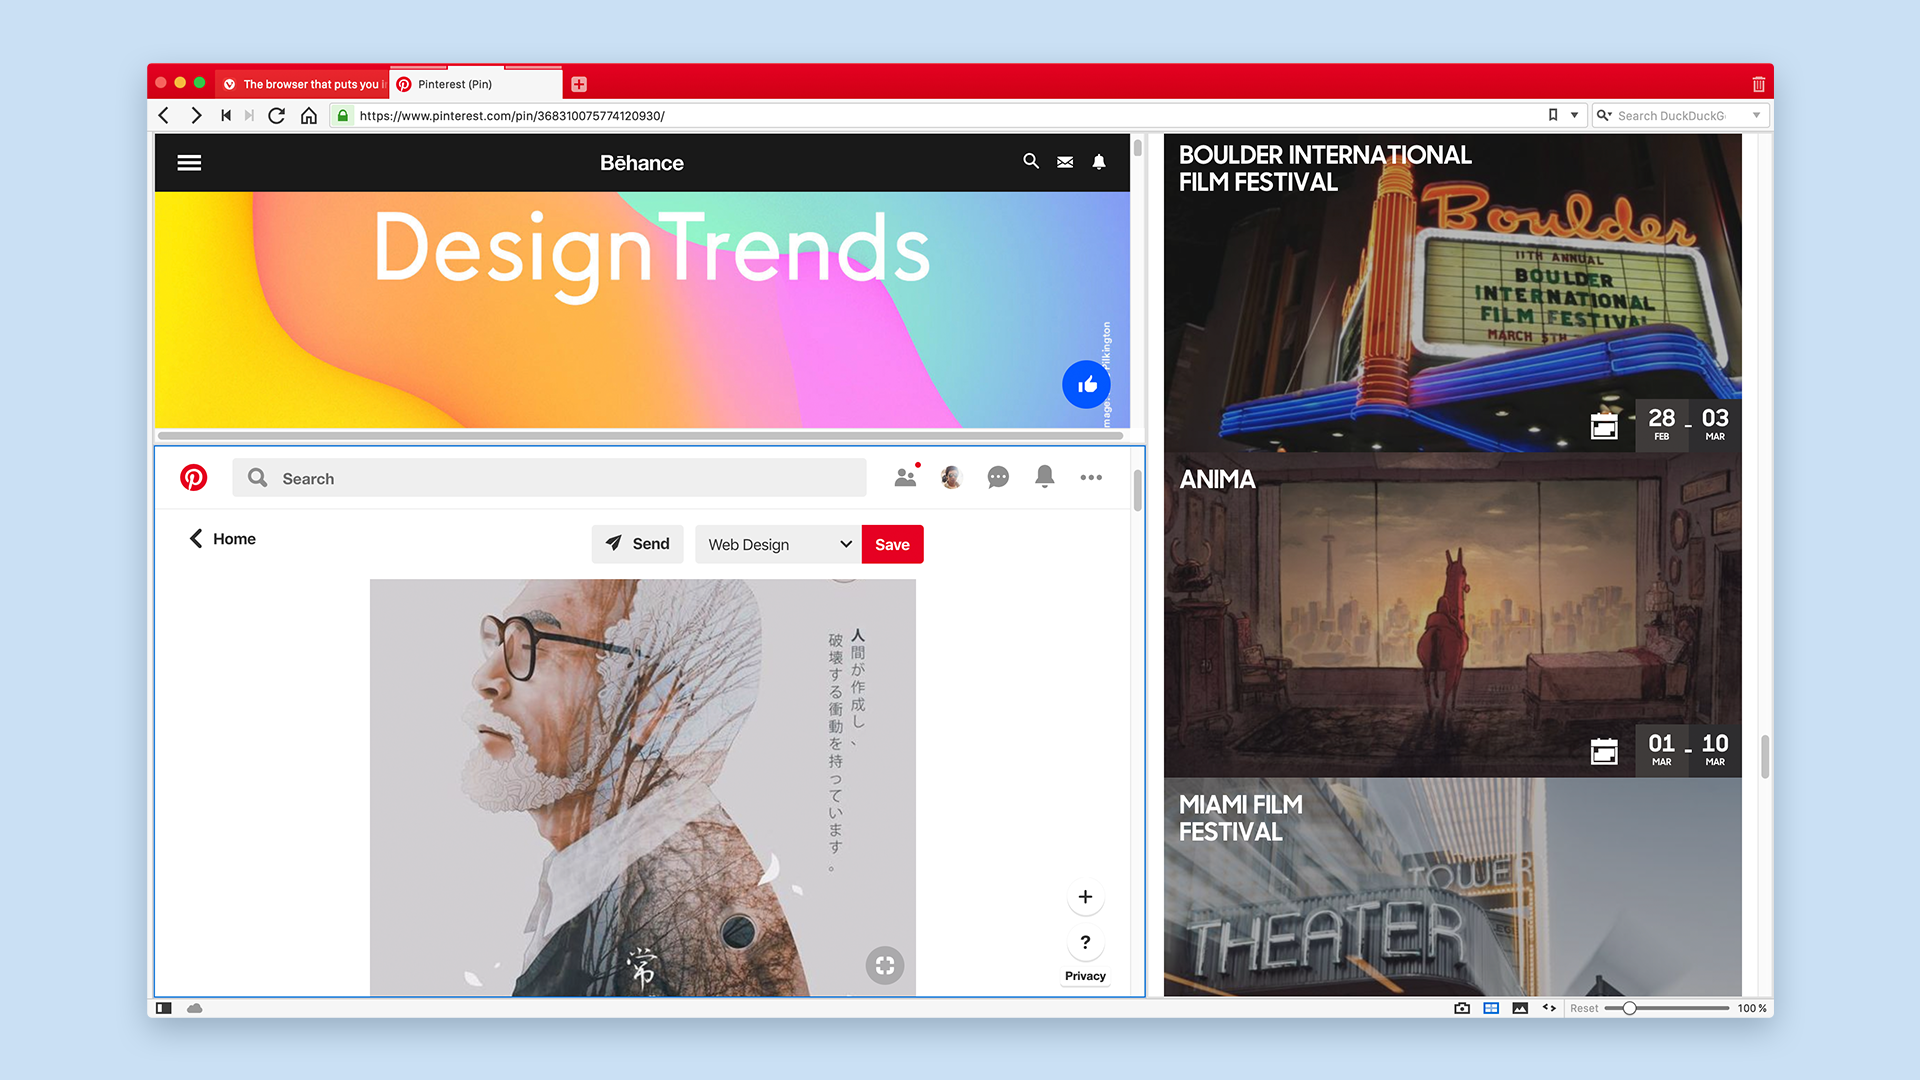Open Behance notifications bell

(1099, 162)
